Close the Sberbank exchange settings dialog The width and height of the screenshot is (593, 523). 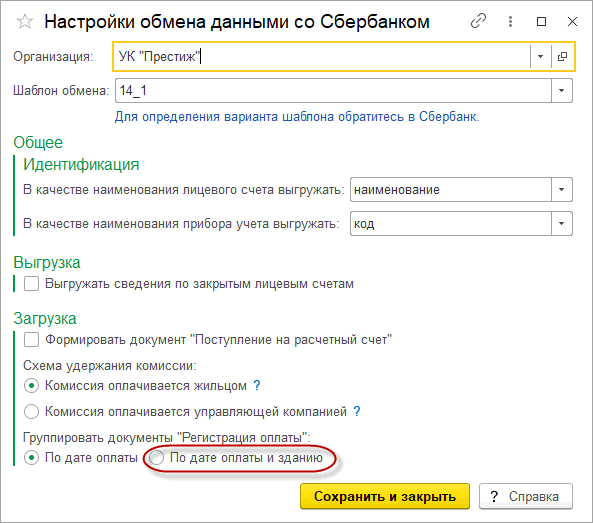[x=572, y=22]
